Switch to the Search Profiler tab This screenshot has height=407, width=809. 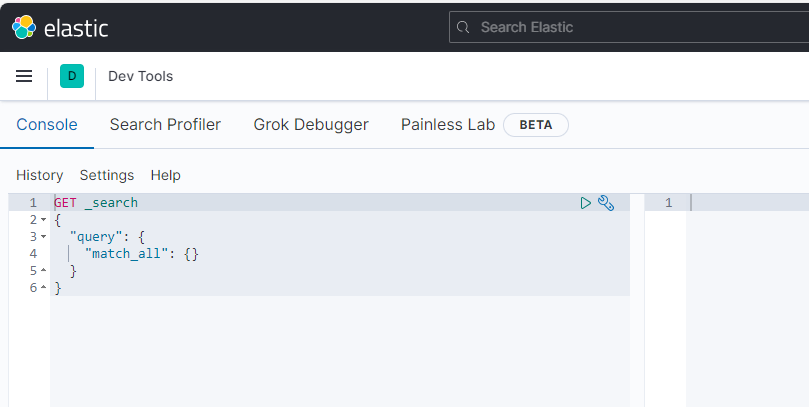pyautogui.click(x=165, y=125)
